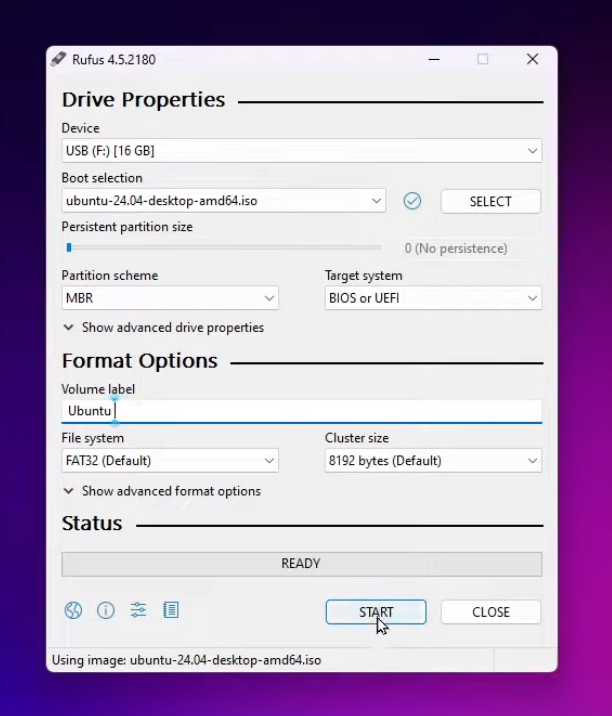Open the Device dropdown
This screenshot has width=612, height=716.
301,151
